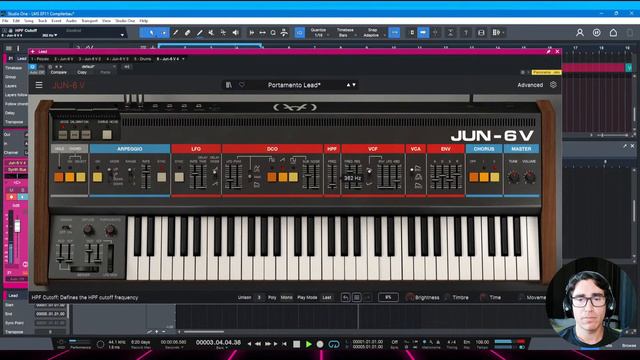
Task: Click the Copy preset button
Action: (82, 72)
